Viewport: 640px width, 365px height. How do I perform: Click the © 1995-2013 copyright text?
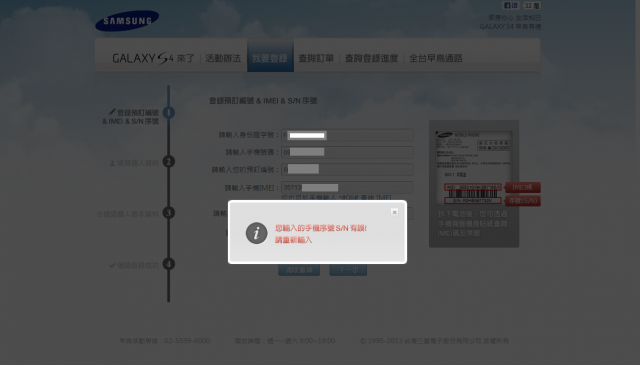[x=434, y=341]
